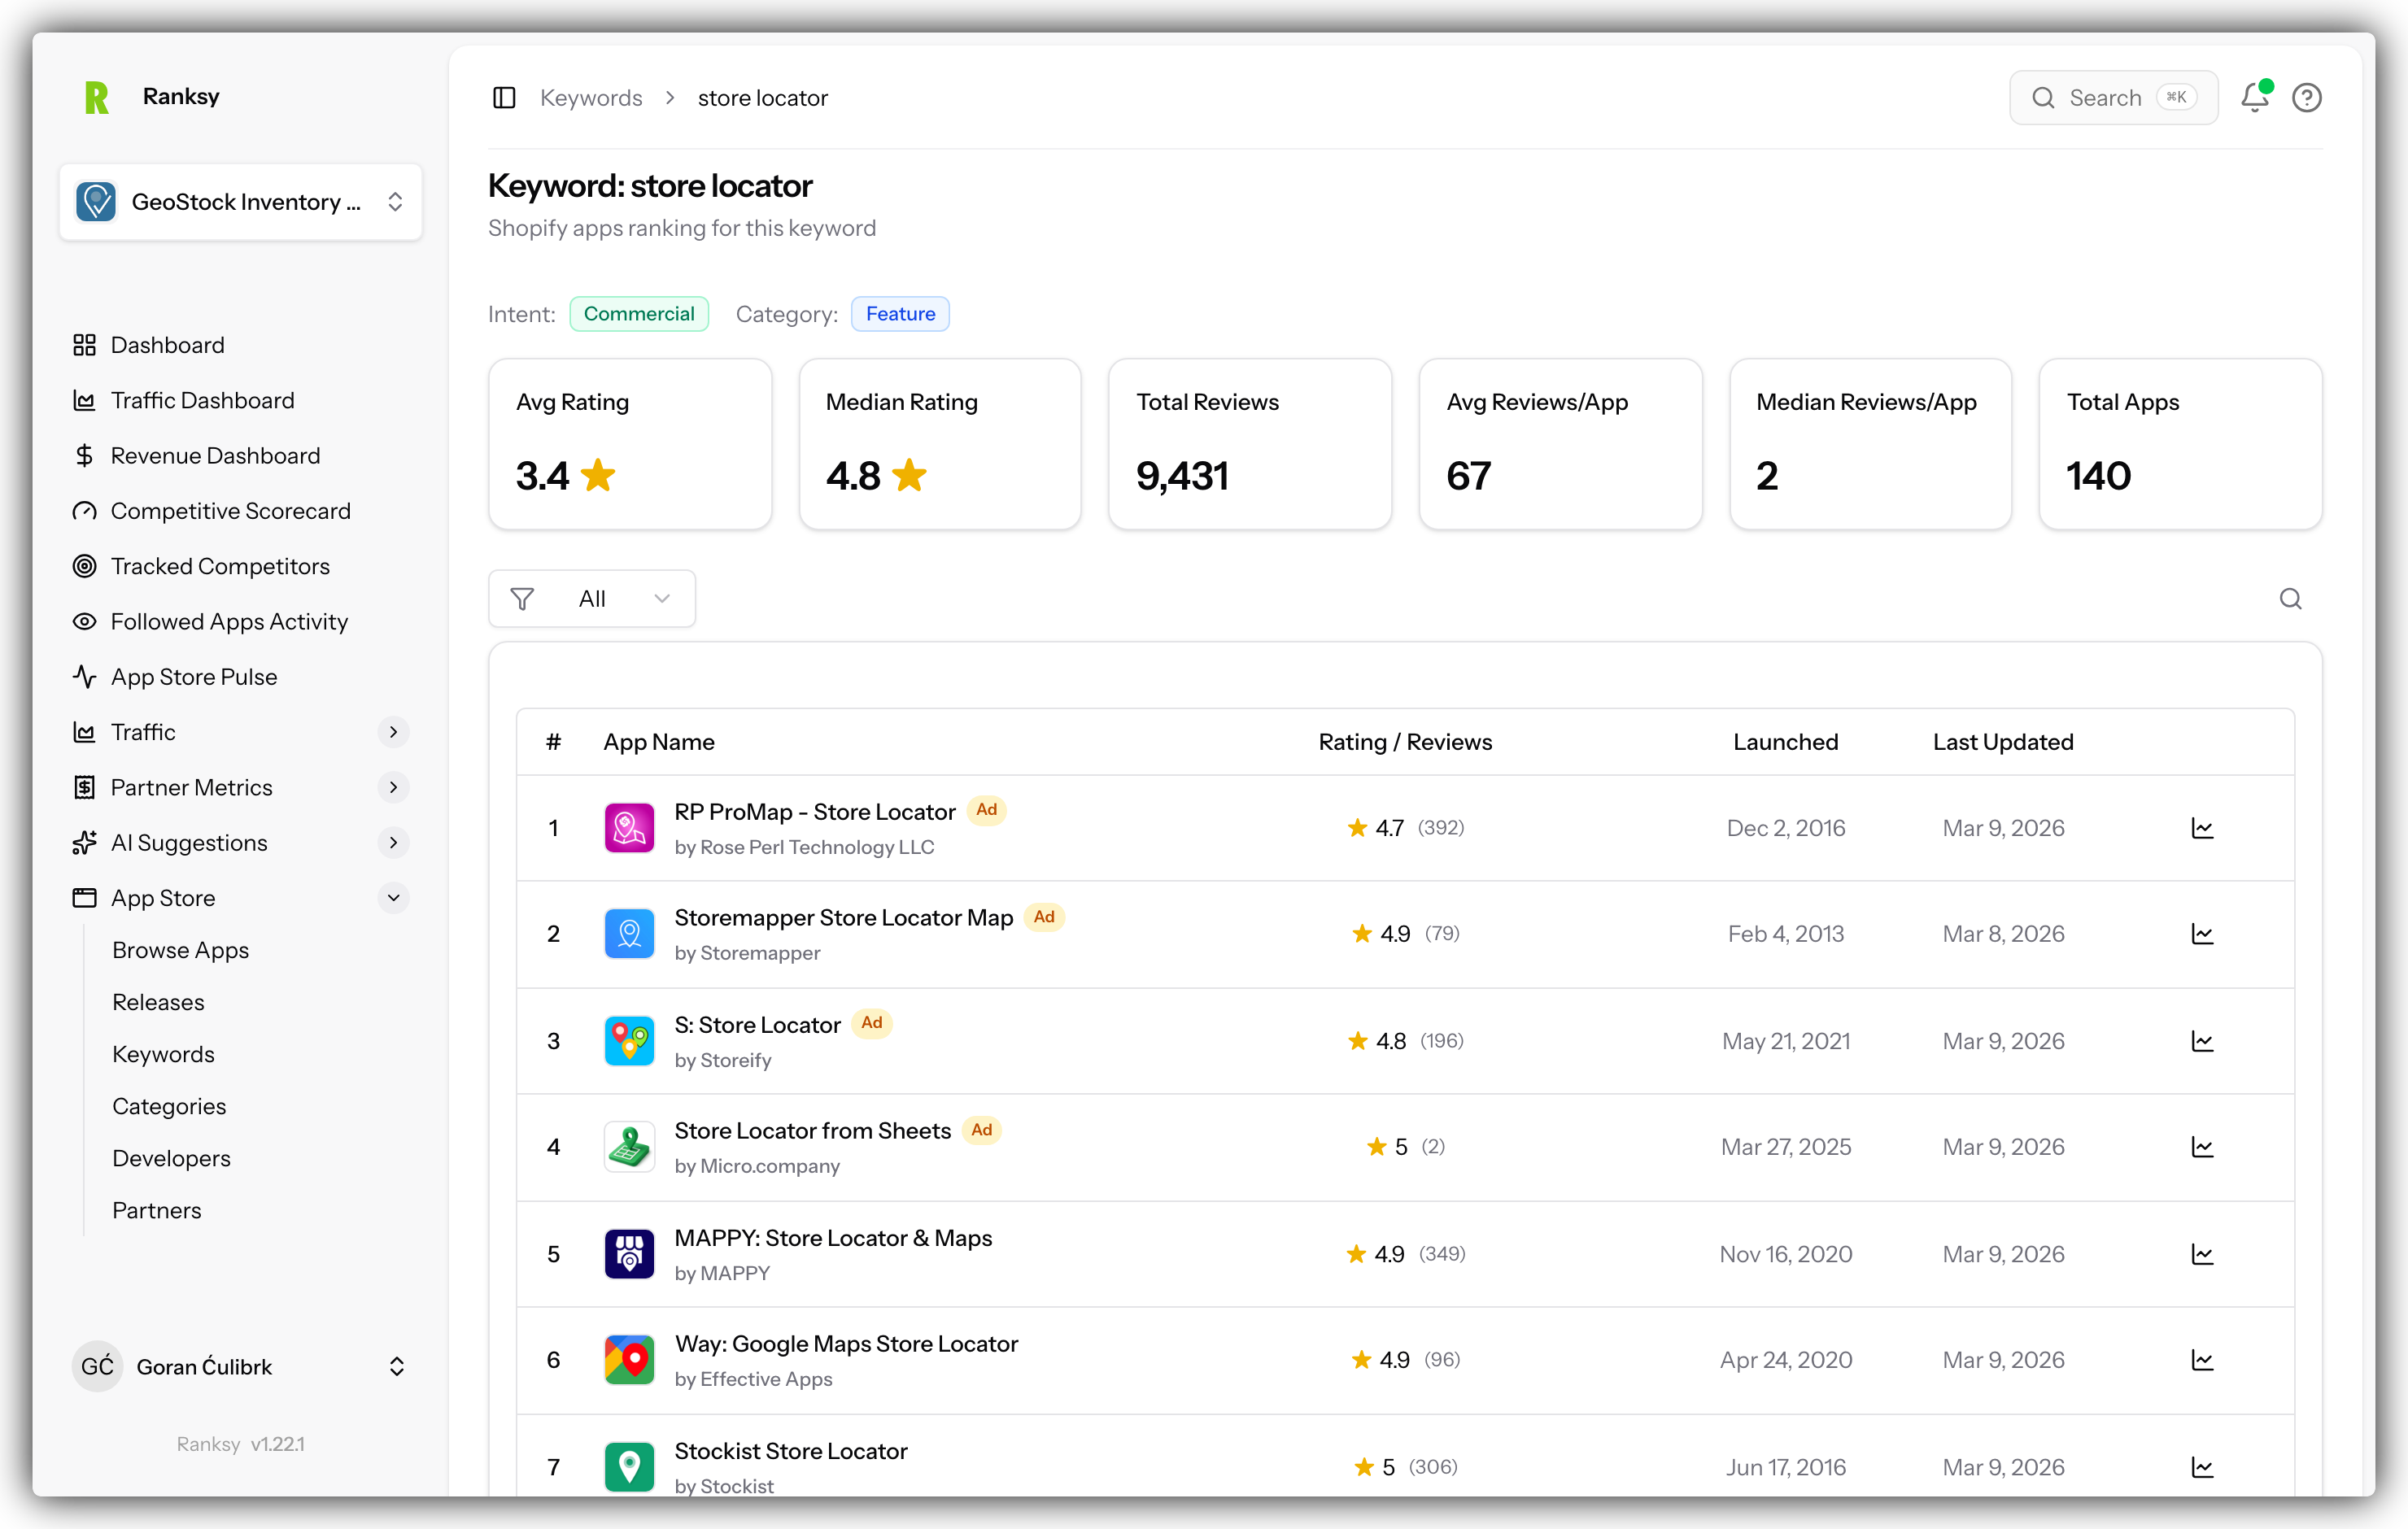Open trend chart for S: Store Locator row

coord(2202,1041)
